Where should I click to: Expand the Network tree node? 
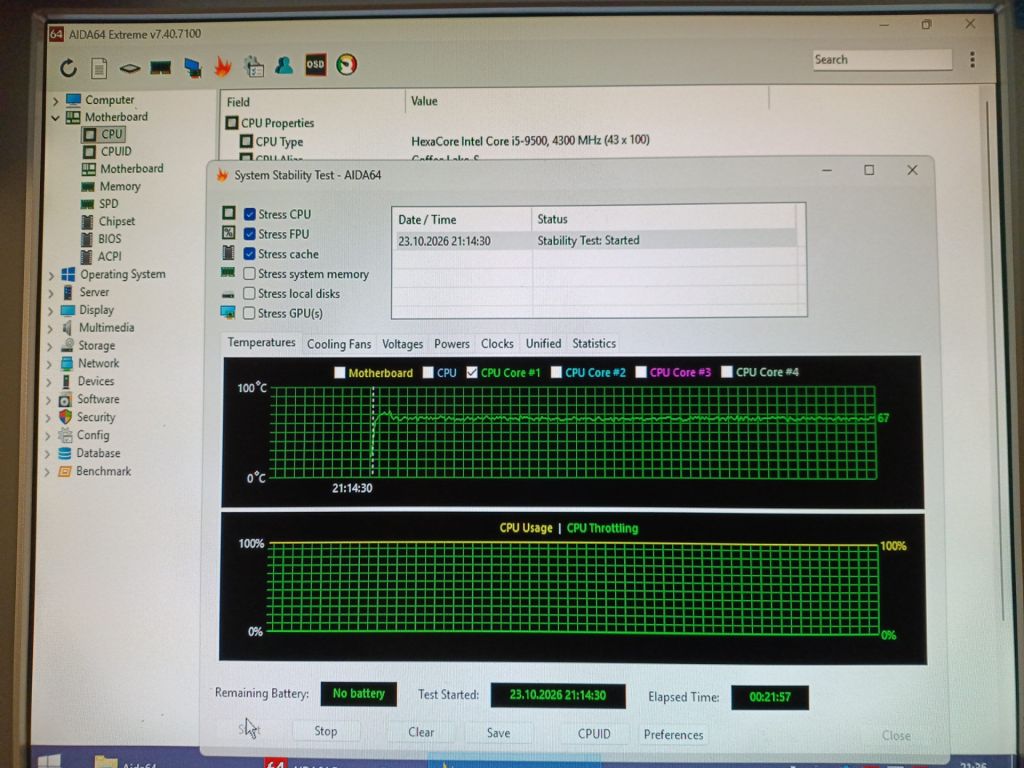tap(48, 364)
